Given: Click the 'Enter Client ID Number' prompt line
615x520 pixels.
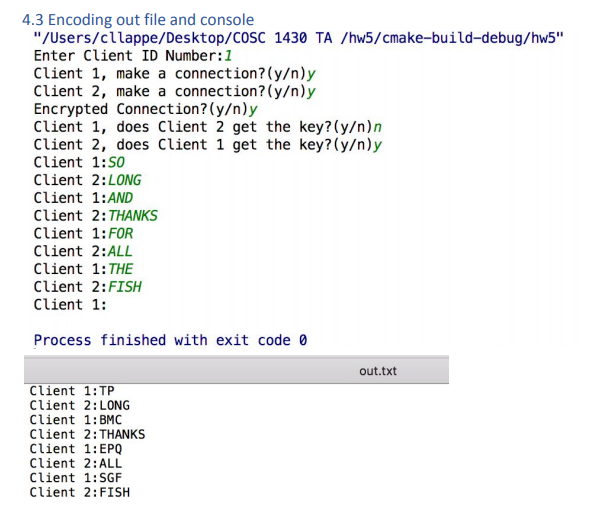Looking at the screenshot, I should (x=133, y=56).
